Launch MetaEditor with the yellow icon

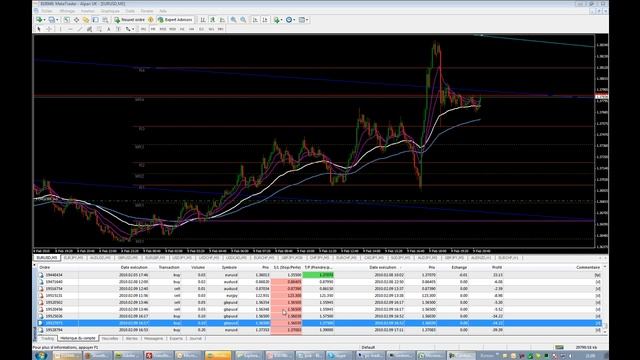tap(151, 20)
